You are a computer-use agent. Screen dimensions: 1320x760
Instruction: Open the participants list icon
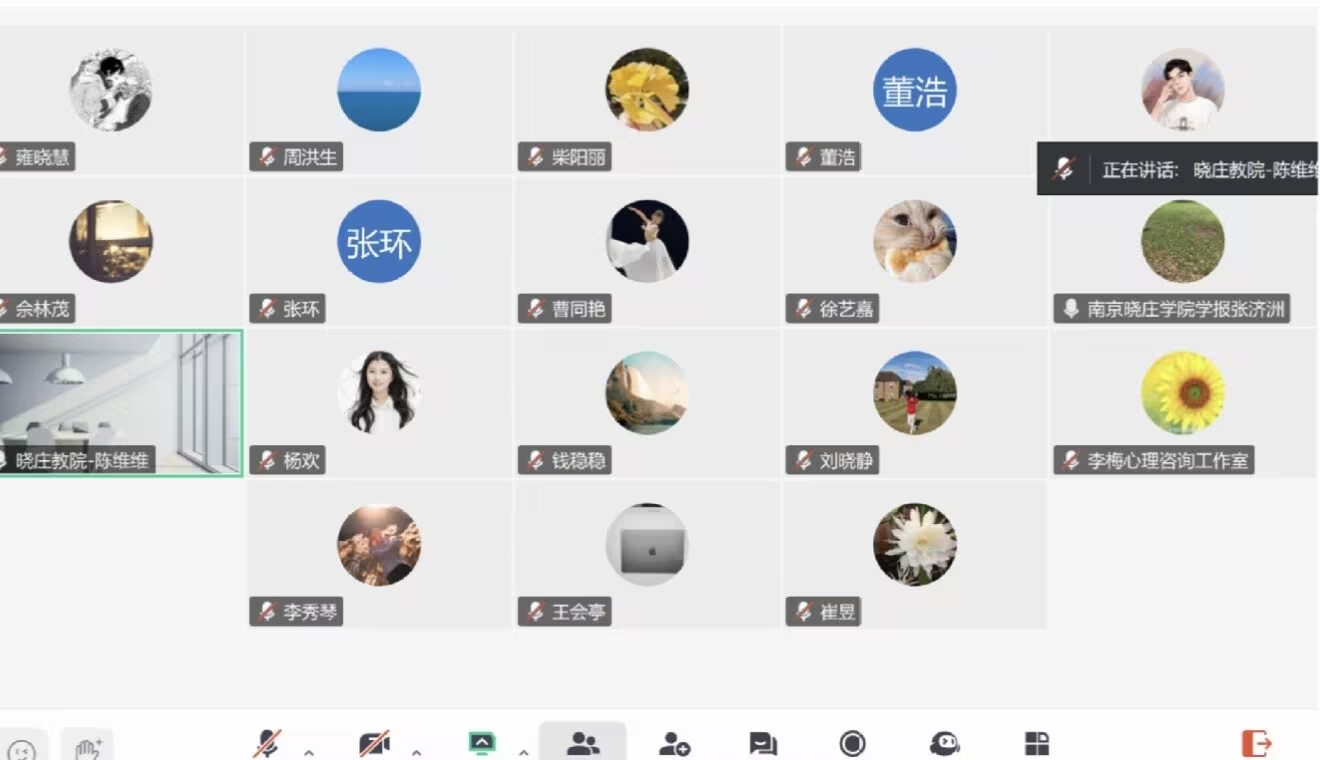583,743
